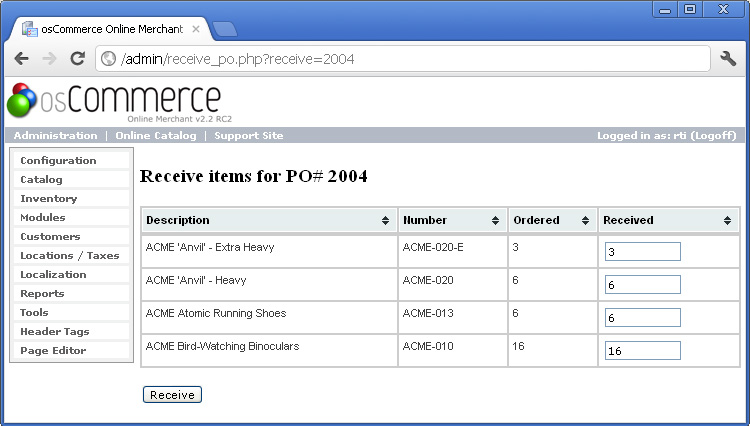Screen dimensions: 750x426
Task: Open the Header Tags sidebar menu
Action: click(71, 332)
